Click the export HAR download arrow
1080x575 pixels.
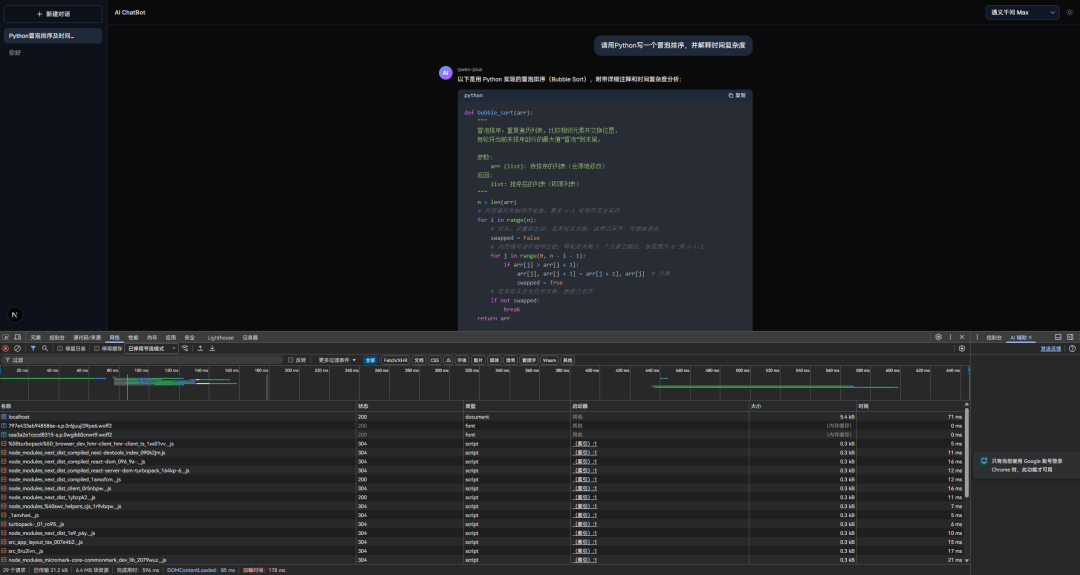pyautogui.click(x=212, y=348)
